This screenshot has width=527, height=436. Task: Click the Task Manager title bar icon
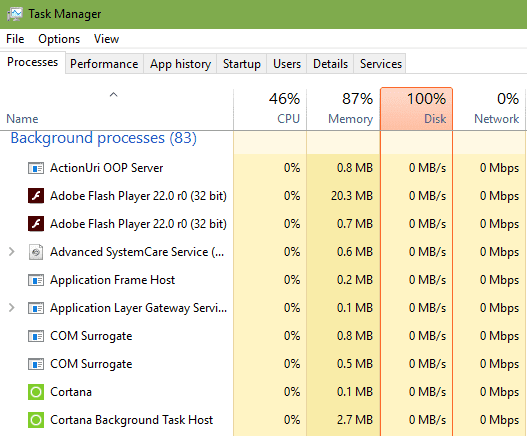pyautogui.click(x=15, y=14)
